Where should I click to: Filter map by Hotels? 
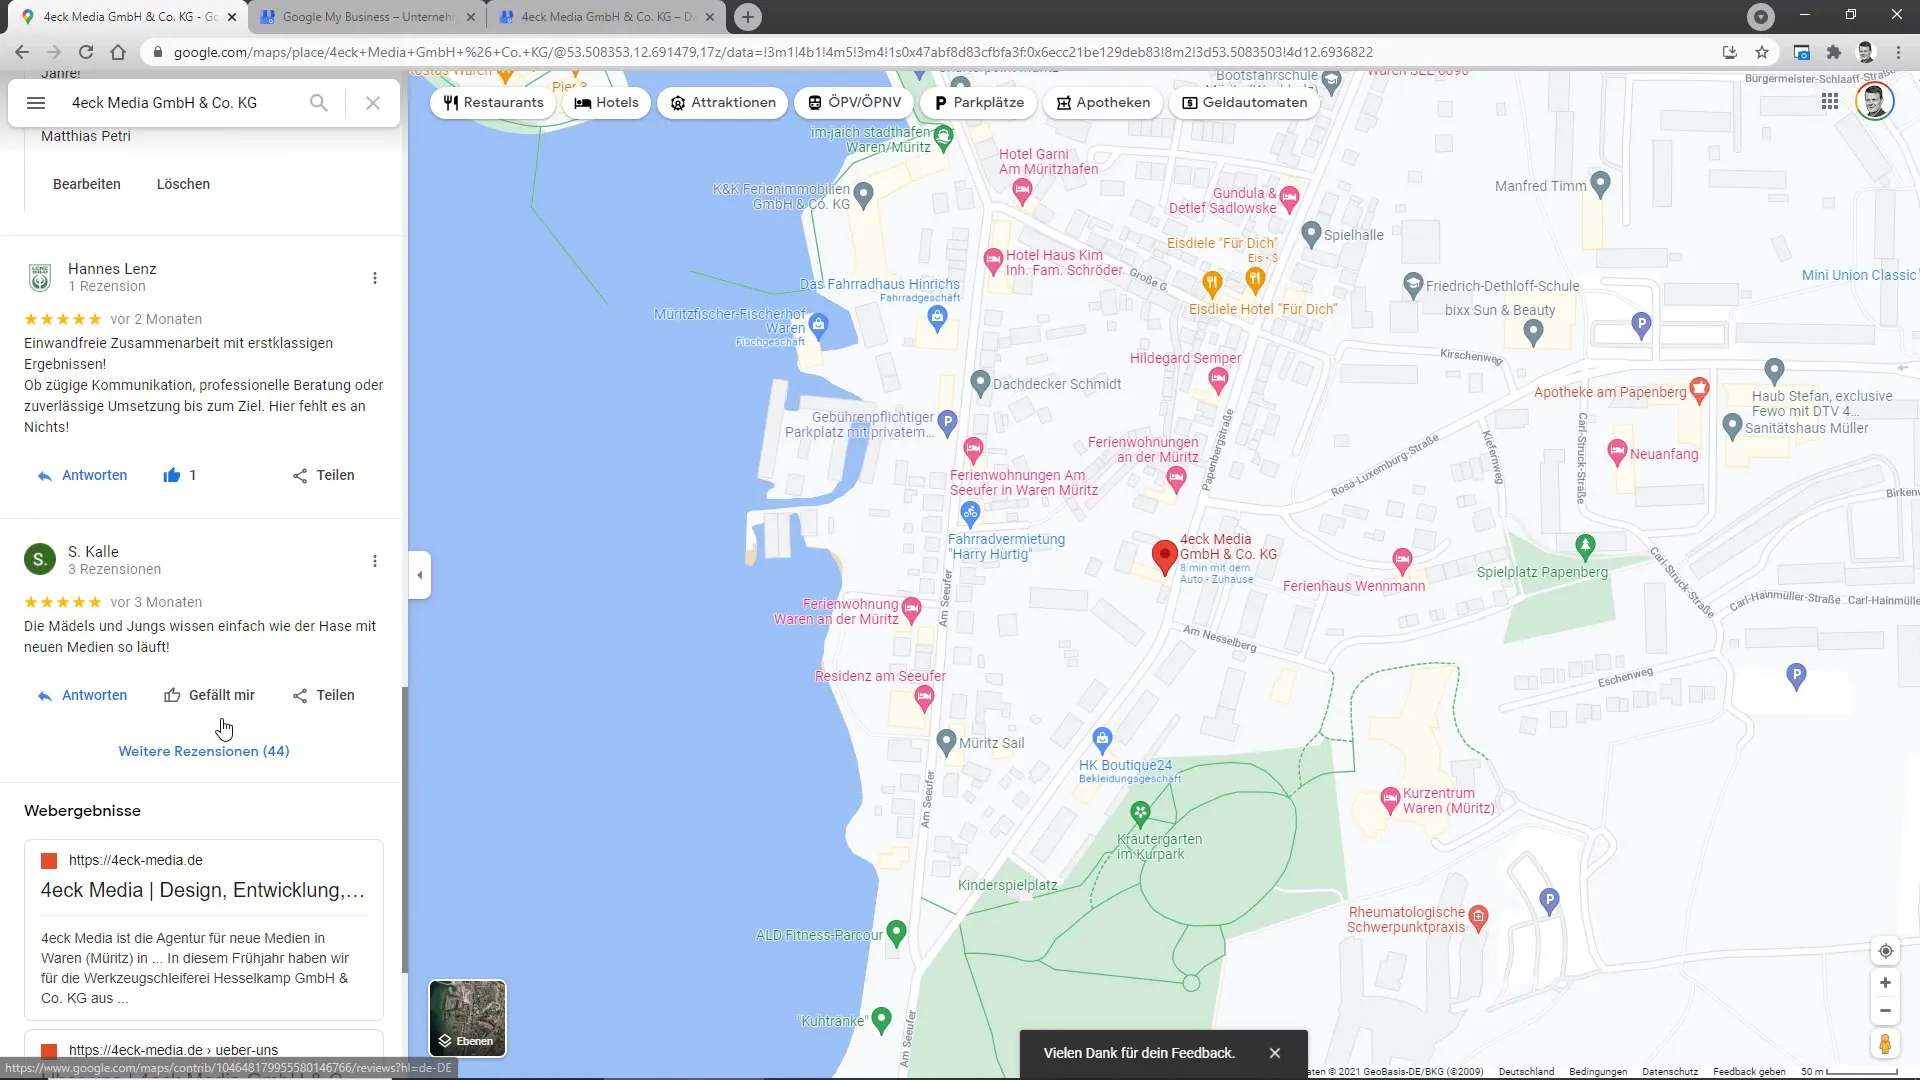(606, 103)
